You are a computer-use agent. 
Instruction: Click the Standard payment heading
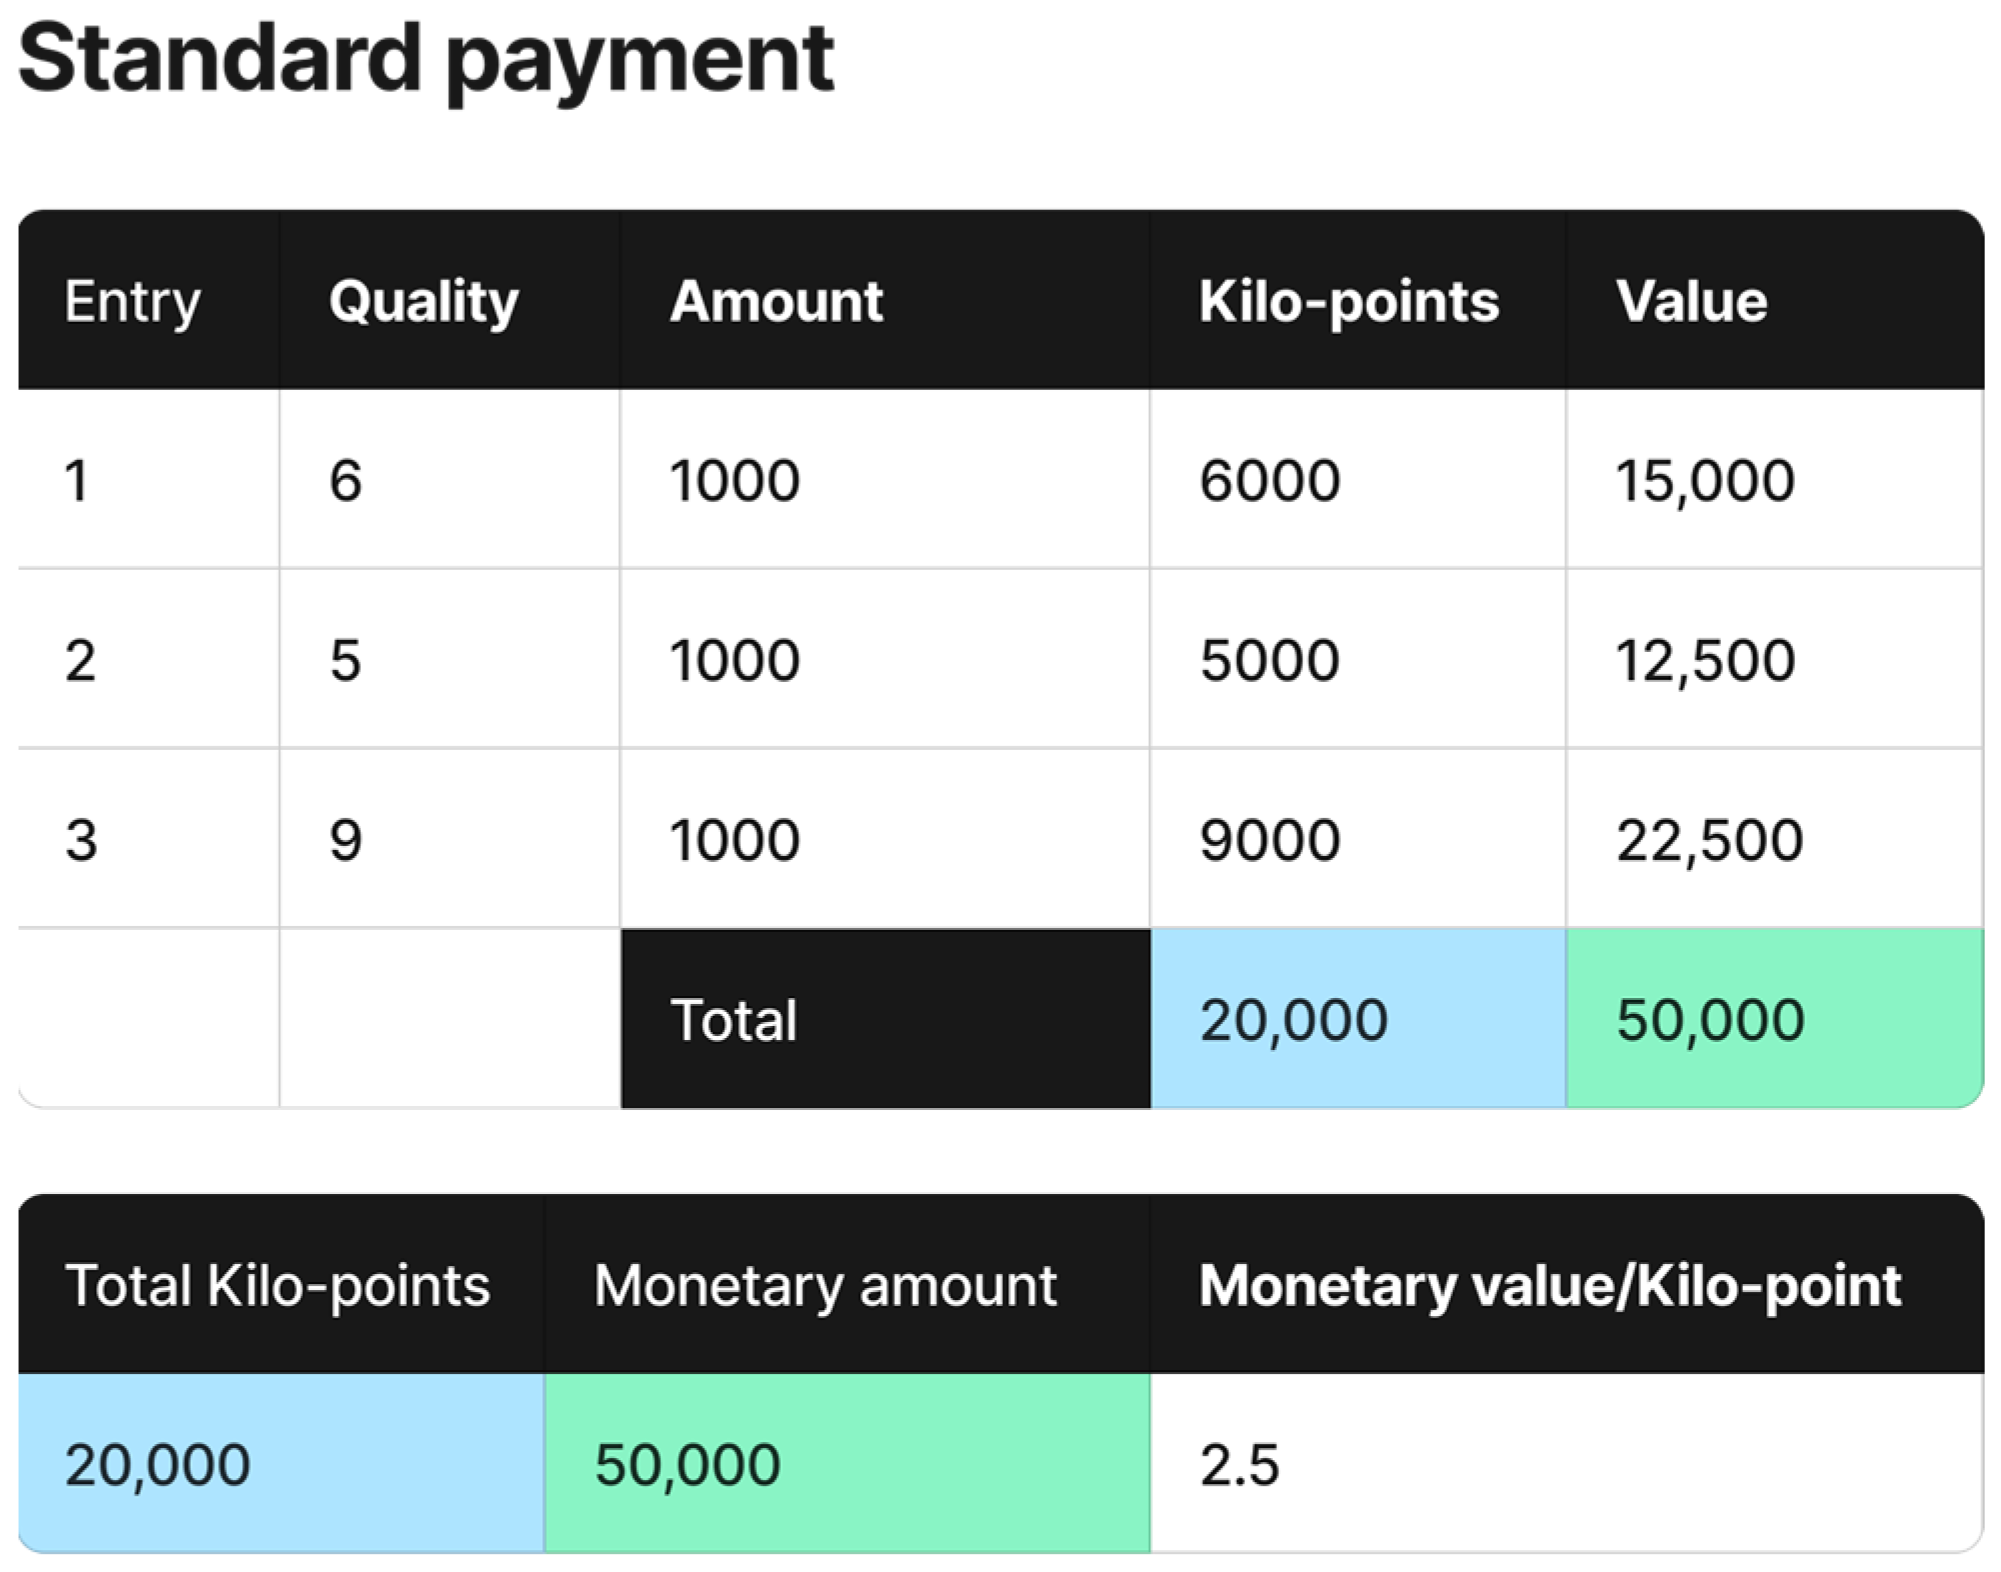(426, 60)
